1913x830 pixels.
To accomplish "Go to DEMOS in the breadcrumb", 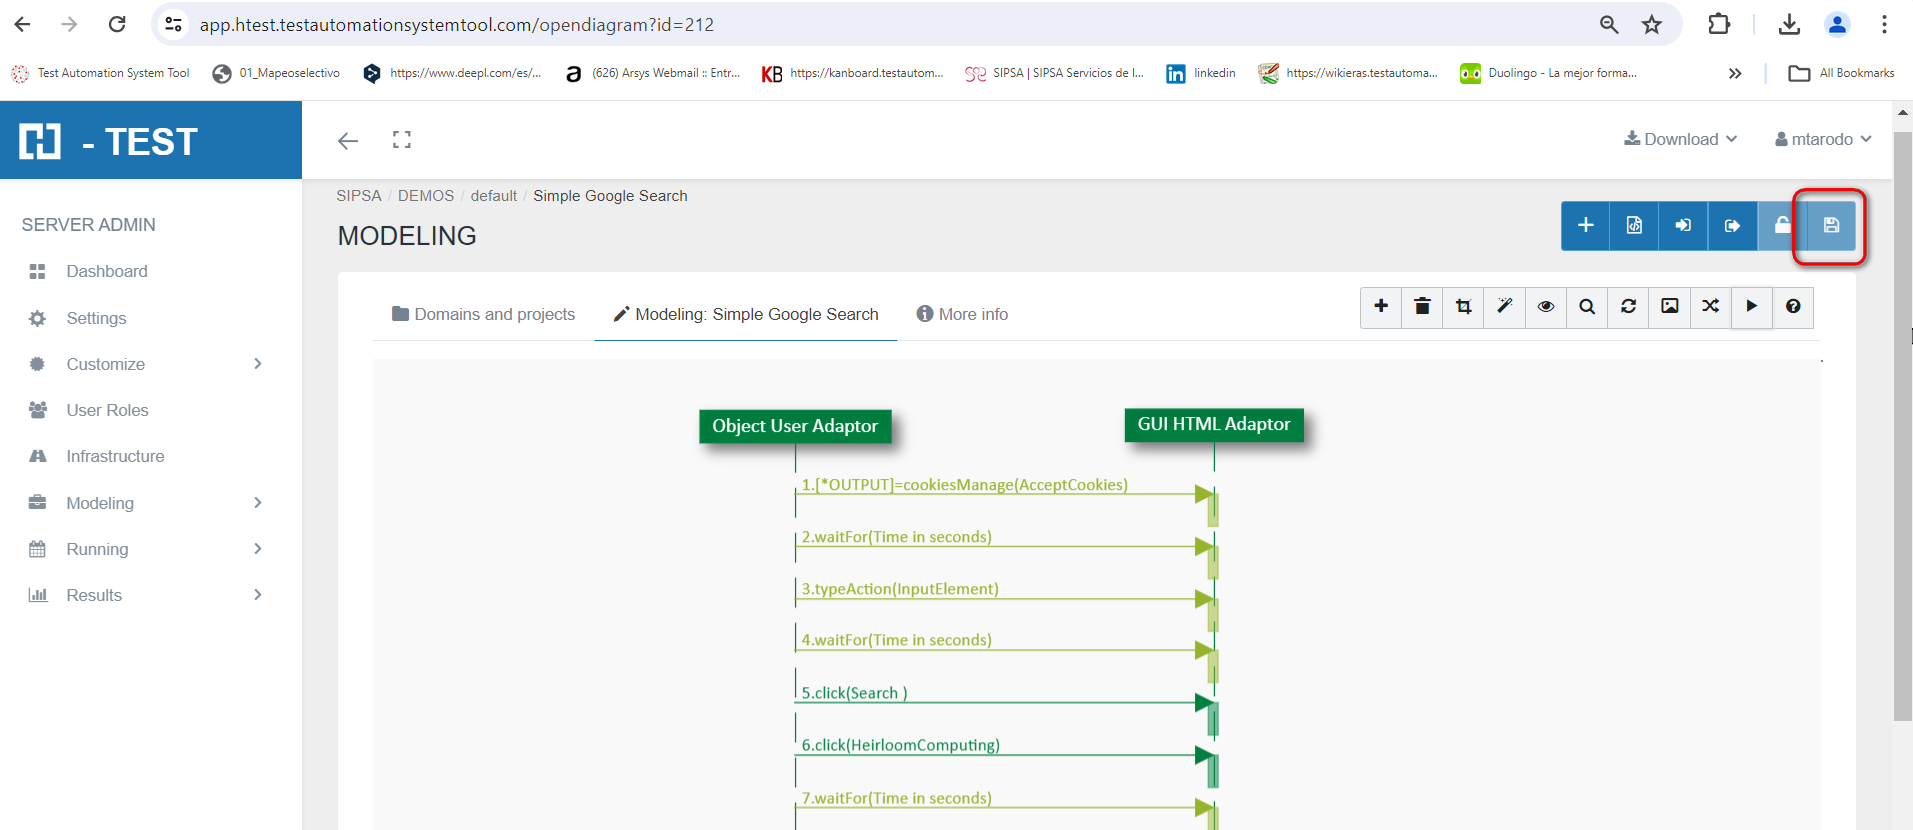I will (426, 196).
